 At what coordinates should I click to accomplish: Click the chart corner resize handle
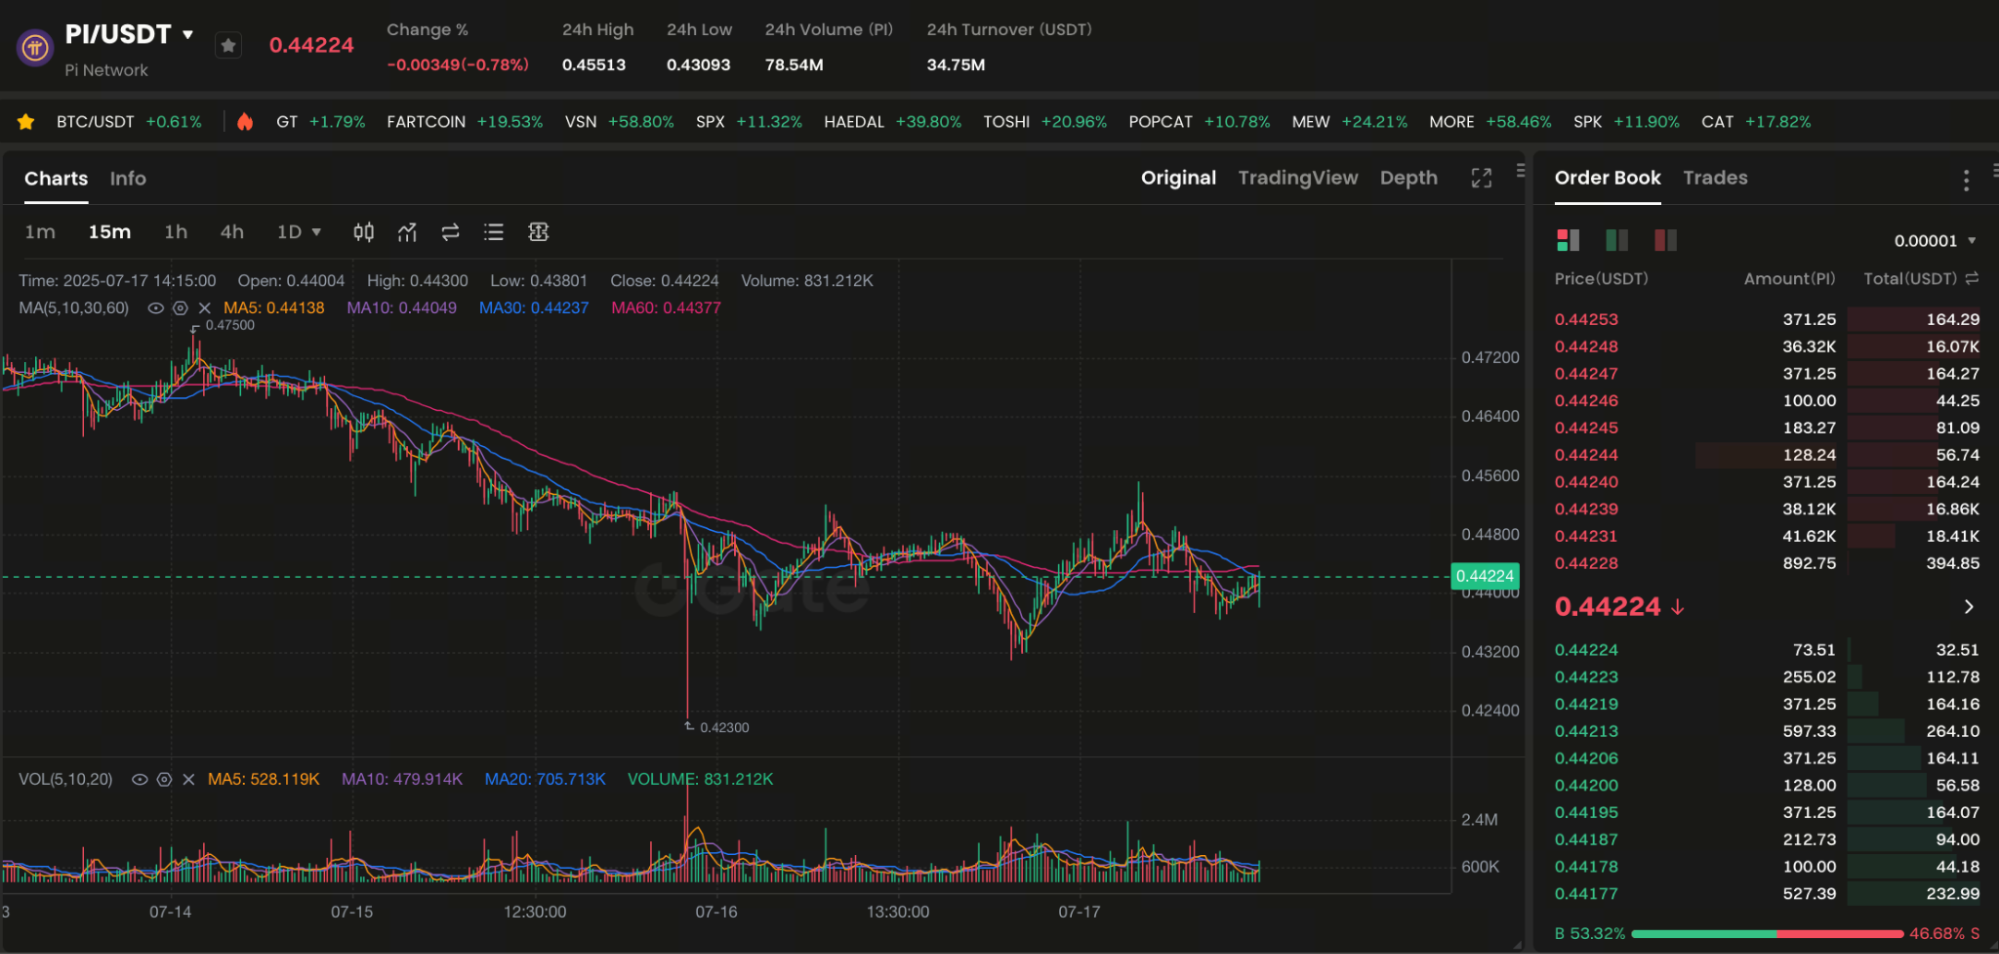[1517, 944]
